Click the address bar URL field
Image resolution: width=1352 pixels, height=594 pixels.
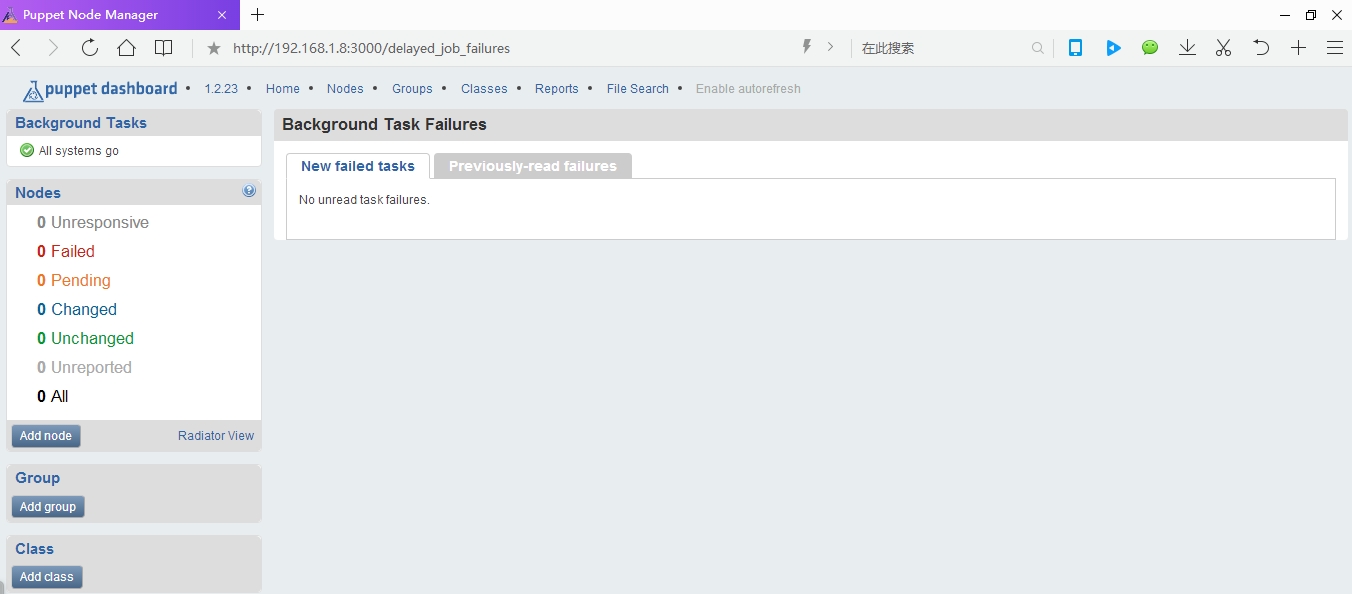(510, 48)
